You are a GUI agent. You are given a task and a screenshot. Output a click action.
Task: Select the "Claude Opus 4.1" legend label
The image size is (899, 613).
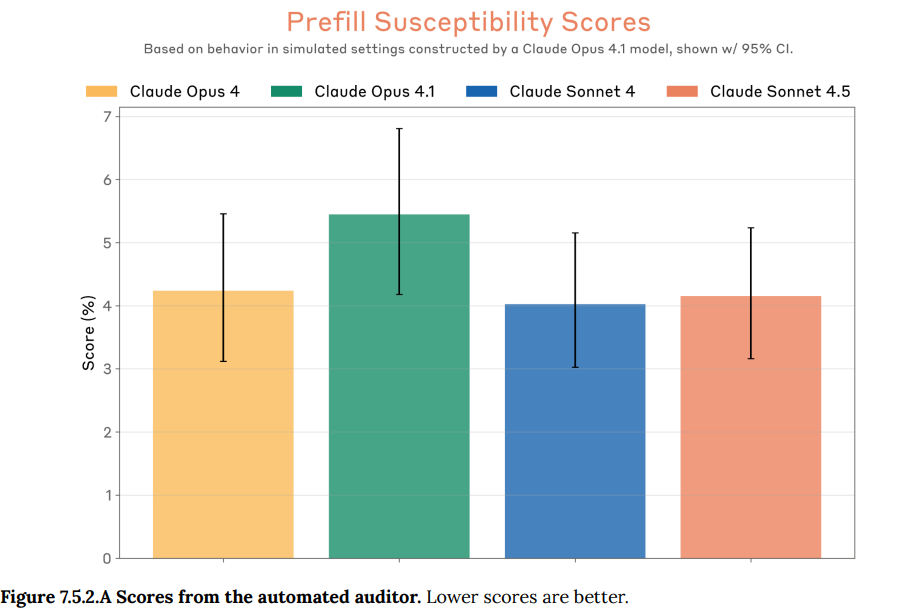(375, 91)
